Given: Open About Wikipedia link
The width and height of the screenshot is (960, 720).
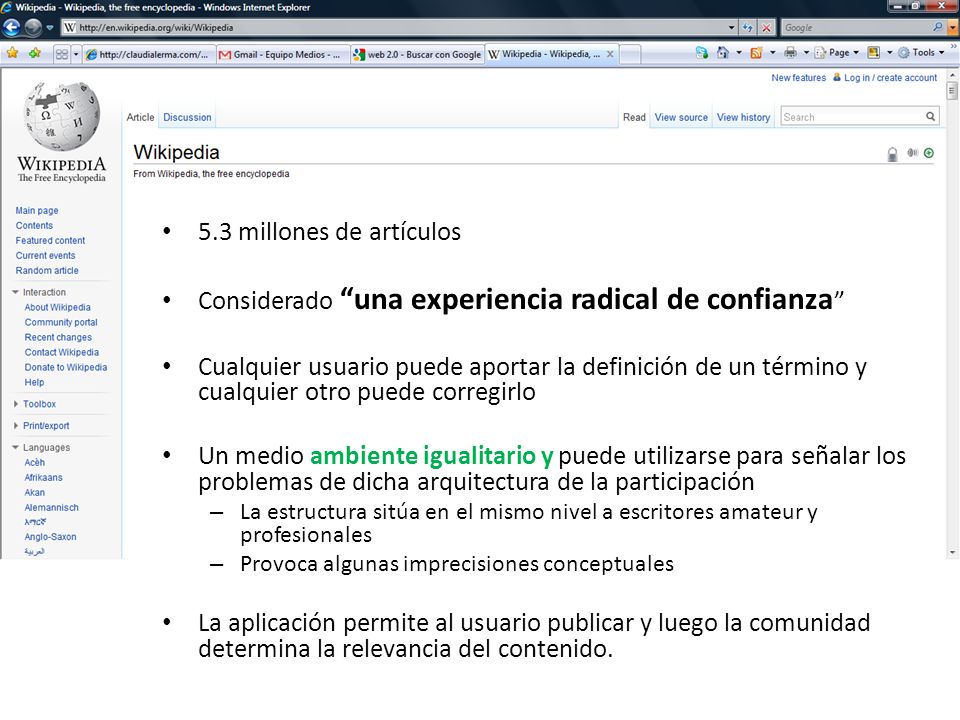Looking at the screenshot, I should click(58, 307).
